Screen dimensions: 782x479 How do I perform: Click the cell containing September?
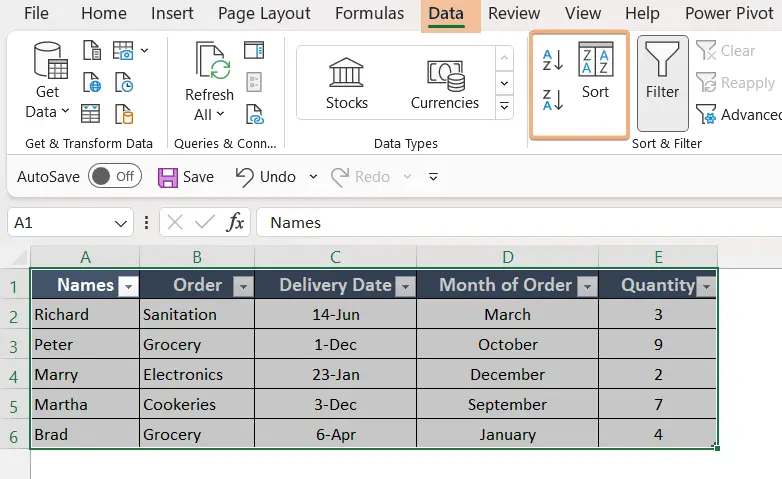pyautogui.click(x=507, y=404)
